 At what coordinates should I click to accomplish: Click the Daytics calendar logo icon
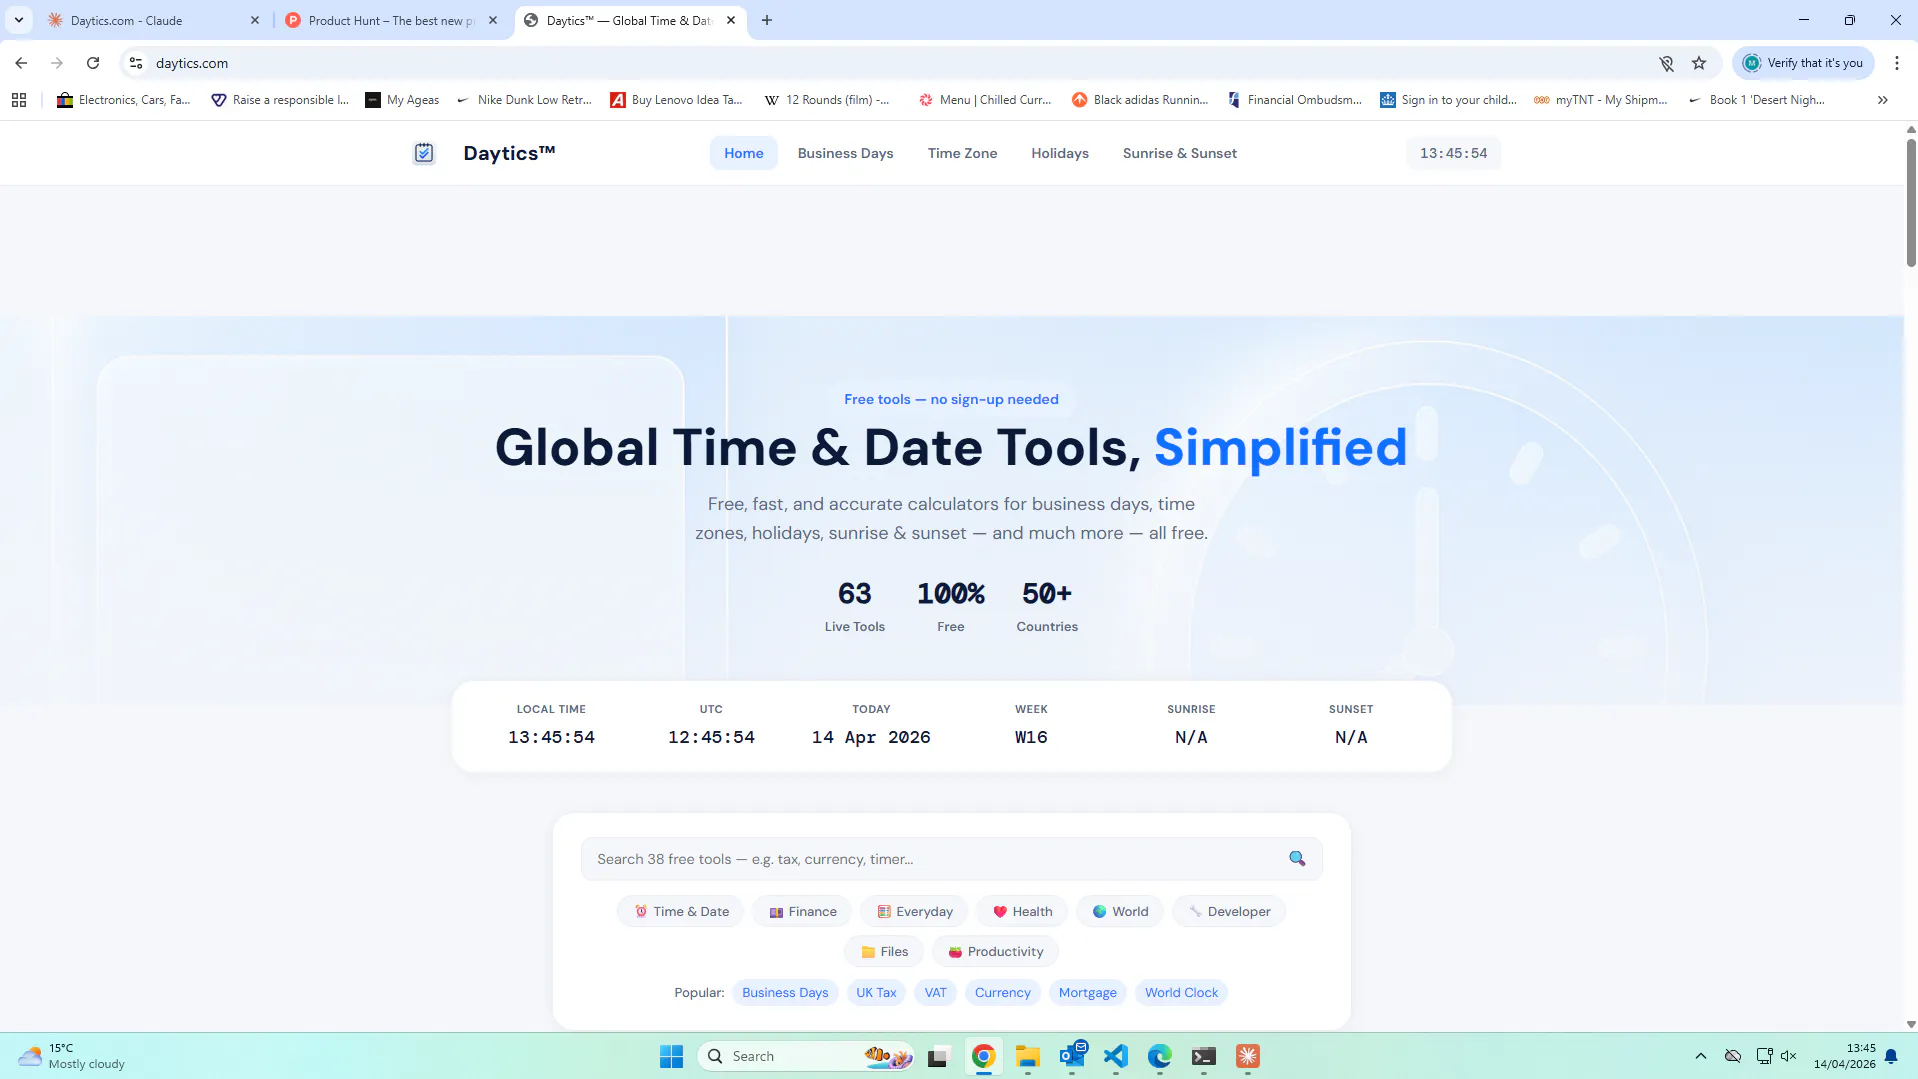point(424,153)
